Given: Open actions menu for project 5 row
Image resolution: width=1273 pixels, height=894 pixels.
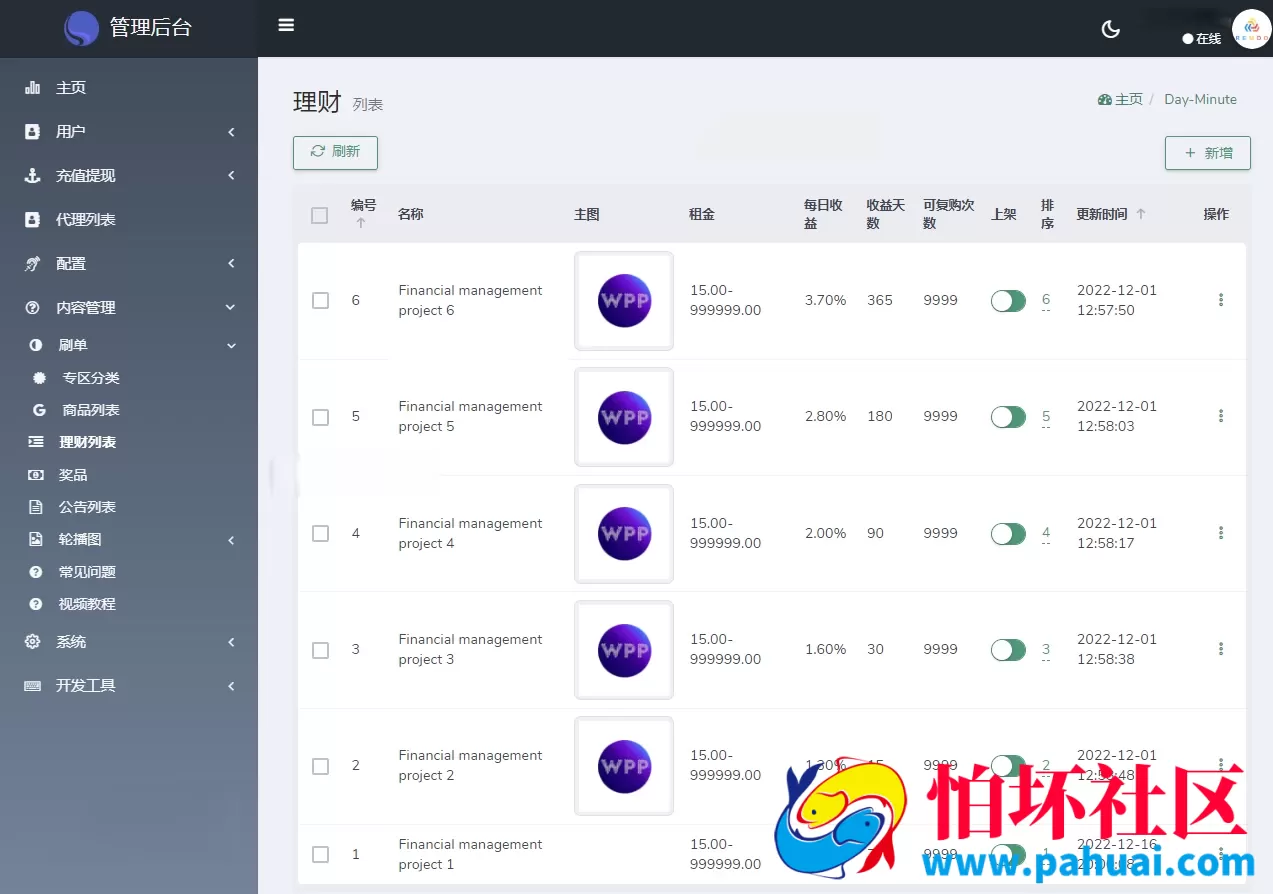Looking at the screenshot, I should (1220, 416).
